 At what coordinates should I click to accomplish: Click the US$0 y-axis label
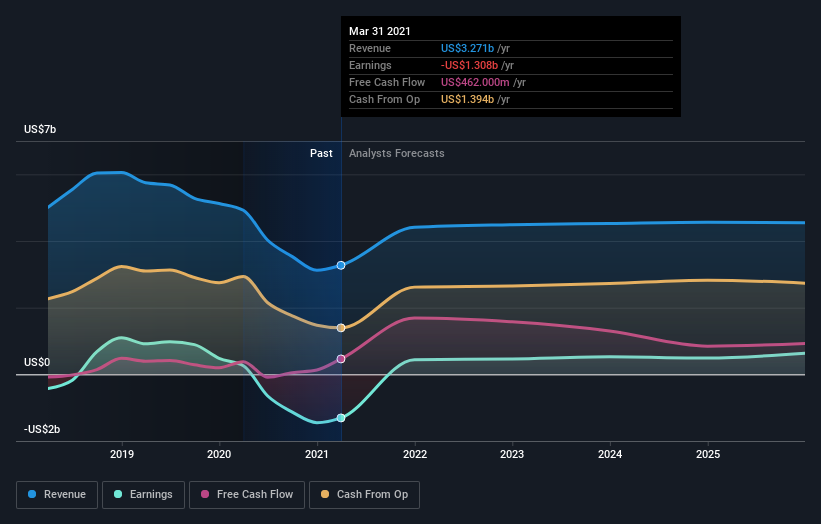pos(37,362)
